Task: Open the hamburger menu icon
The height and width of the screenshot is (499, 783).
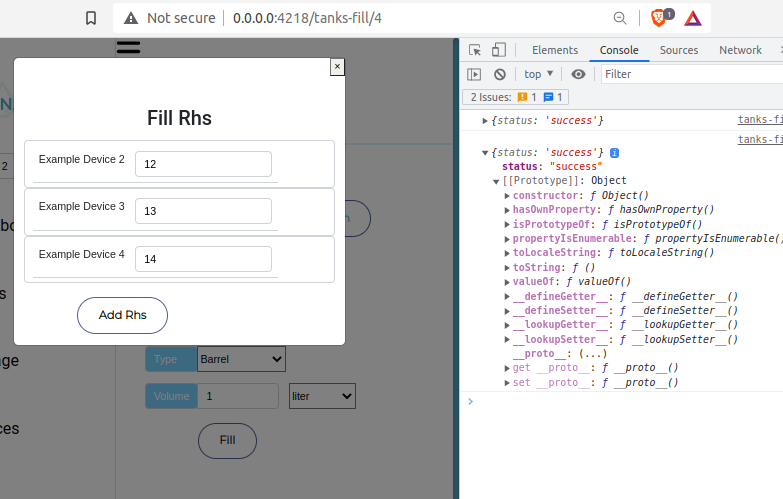Action: 128,46
